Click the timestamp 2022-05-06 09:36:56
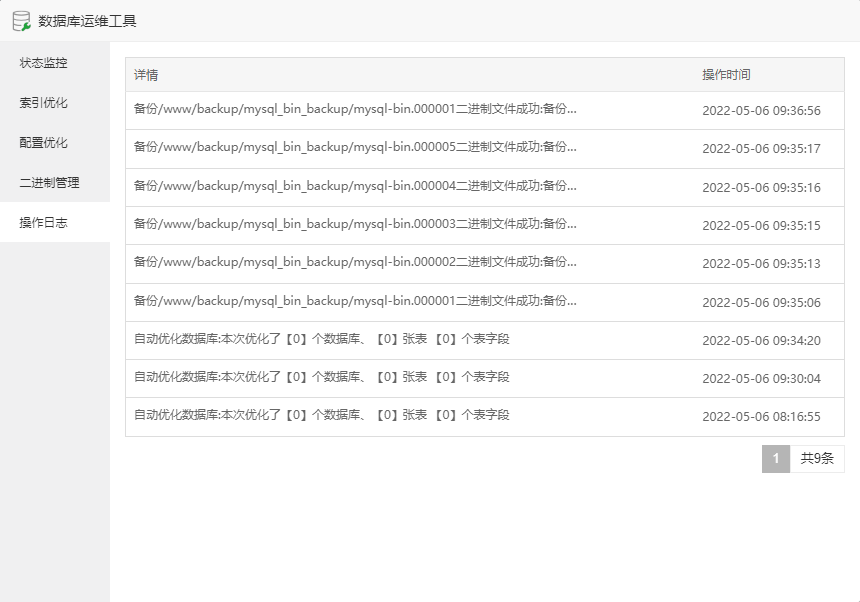The height and width of the screenshot is (602, 860). click(761, 111)
